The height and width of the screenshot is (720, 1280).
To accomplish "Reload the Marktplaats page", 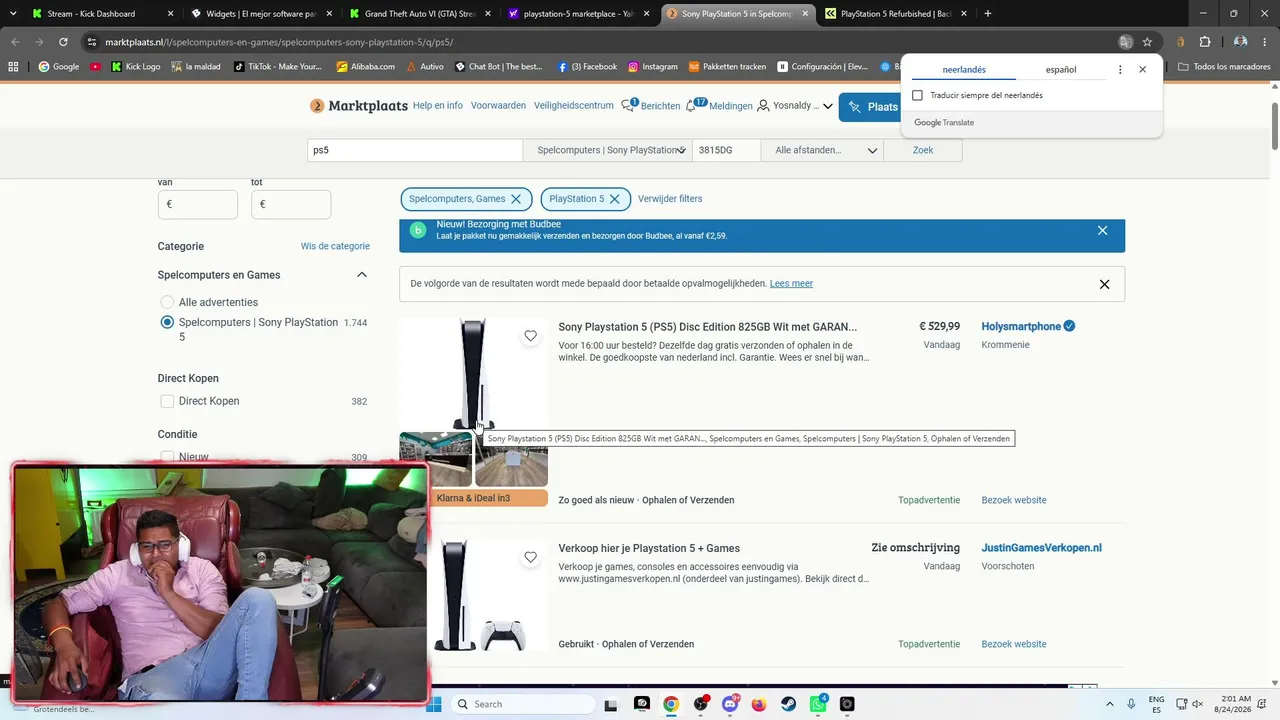I will pyautogui.click(x=63, y=42).
